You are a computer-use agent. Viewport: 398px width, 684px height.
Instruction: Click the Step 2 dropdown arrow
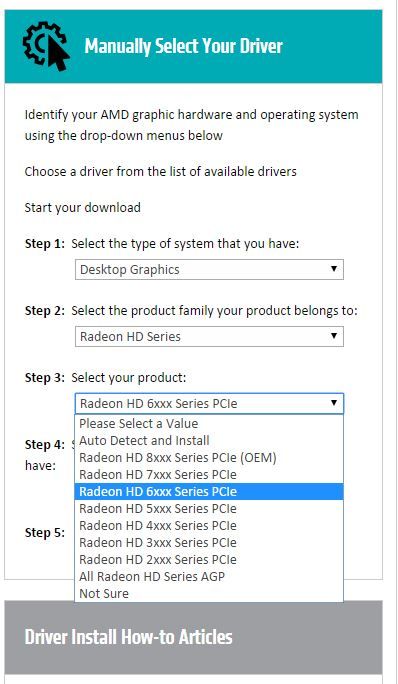point(334,336)
